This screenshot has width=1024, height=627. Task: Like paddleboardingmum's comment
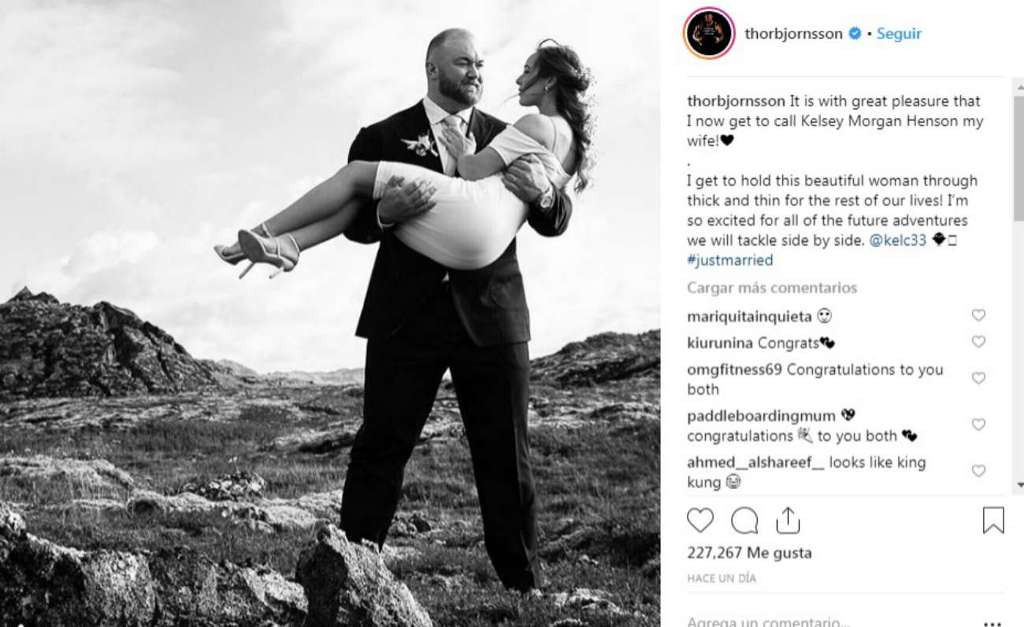(x=978, y=425)
